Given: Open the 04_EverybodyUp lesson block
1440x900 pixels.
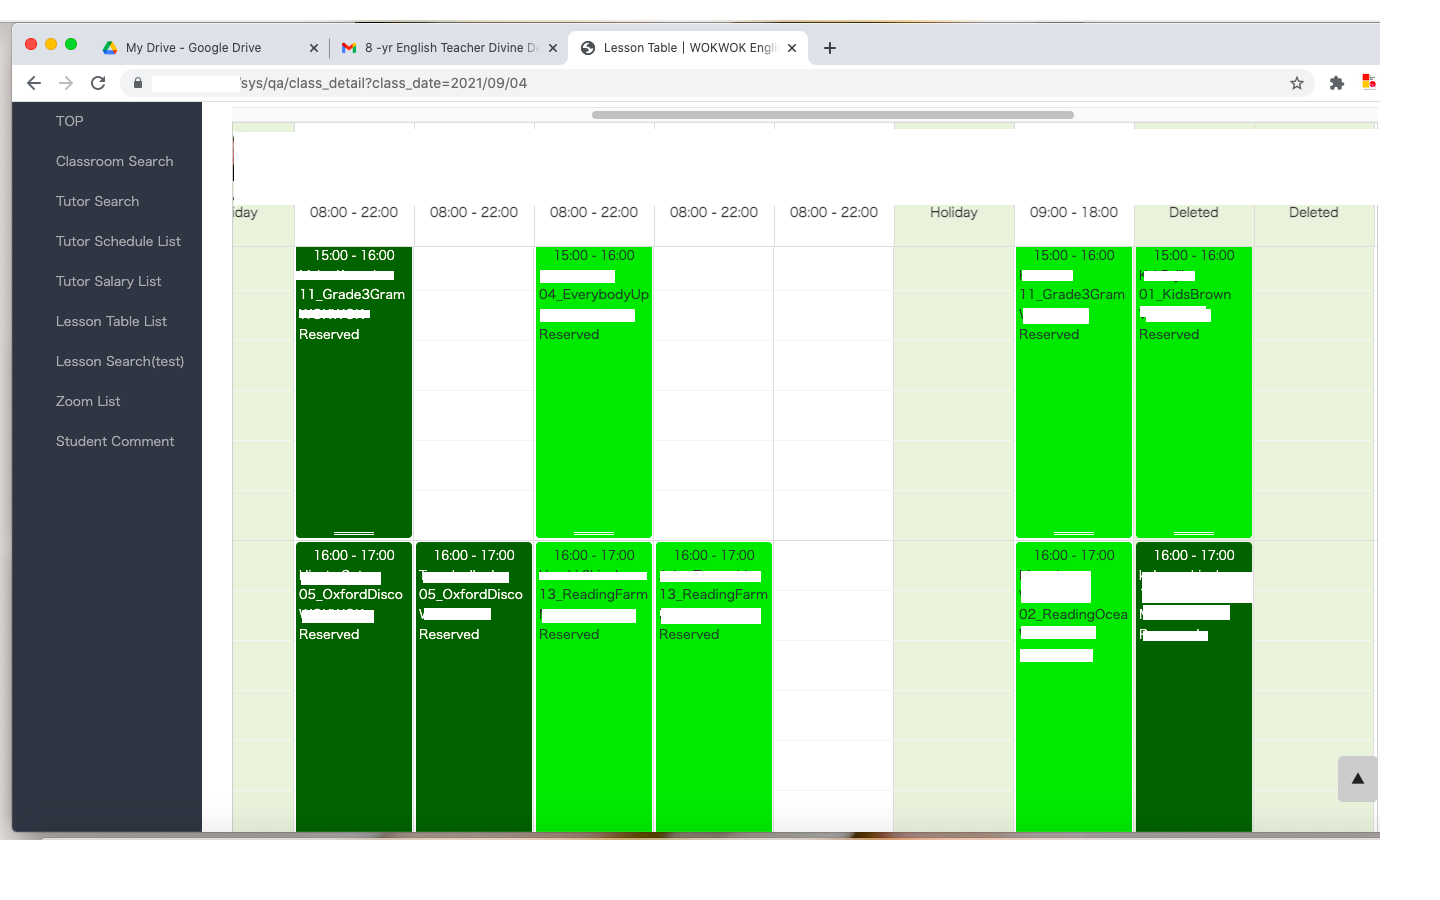Looking at the screenshot, I should click(x=594, y=392).
